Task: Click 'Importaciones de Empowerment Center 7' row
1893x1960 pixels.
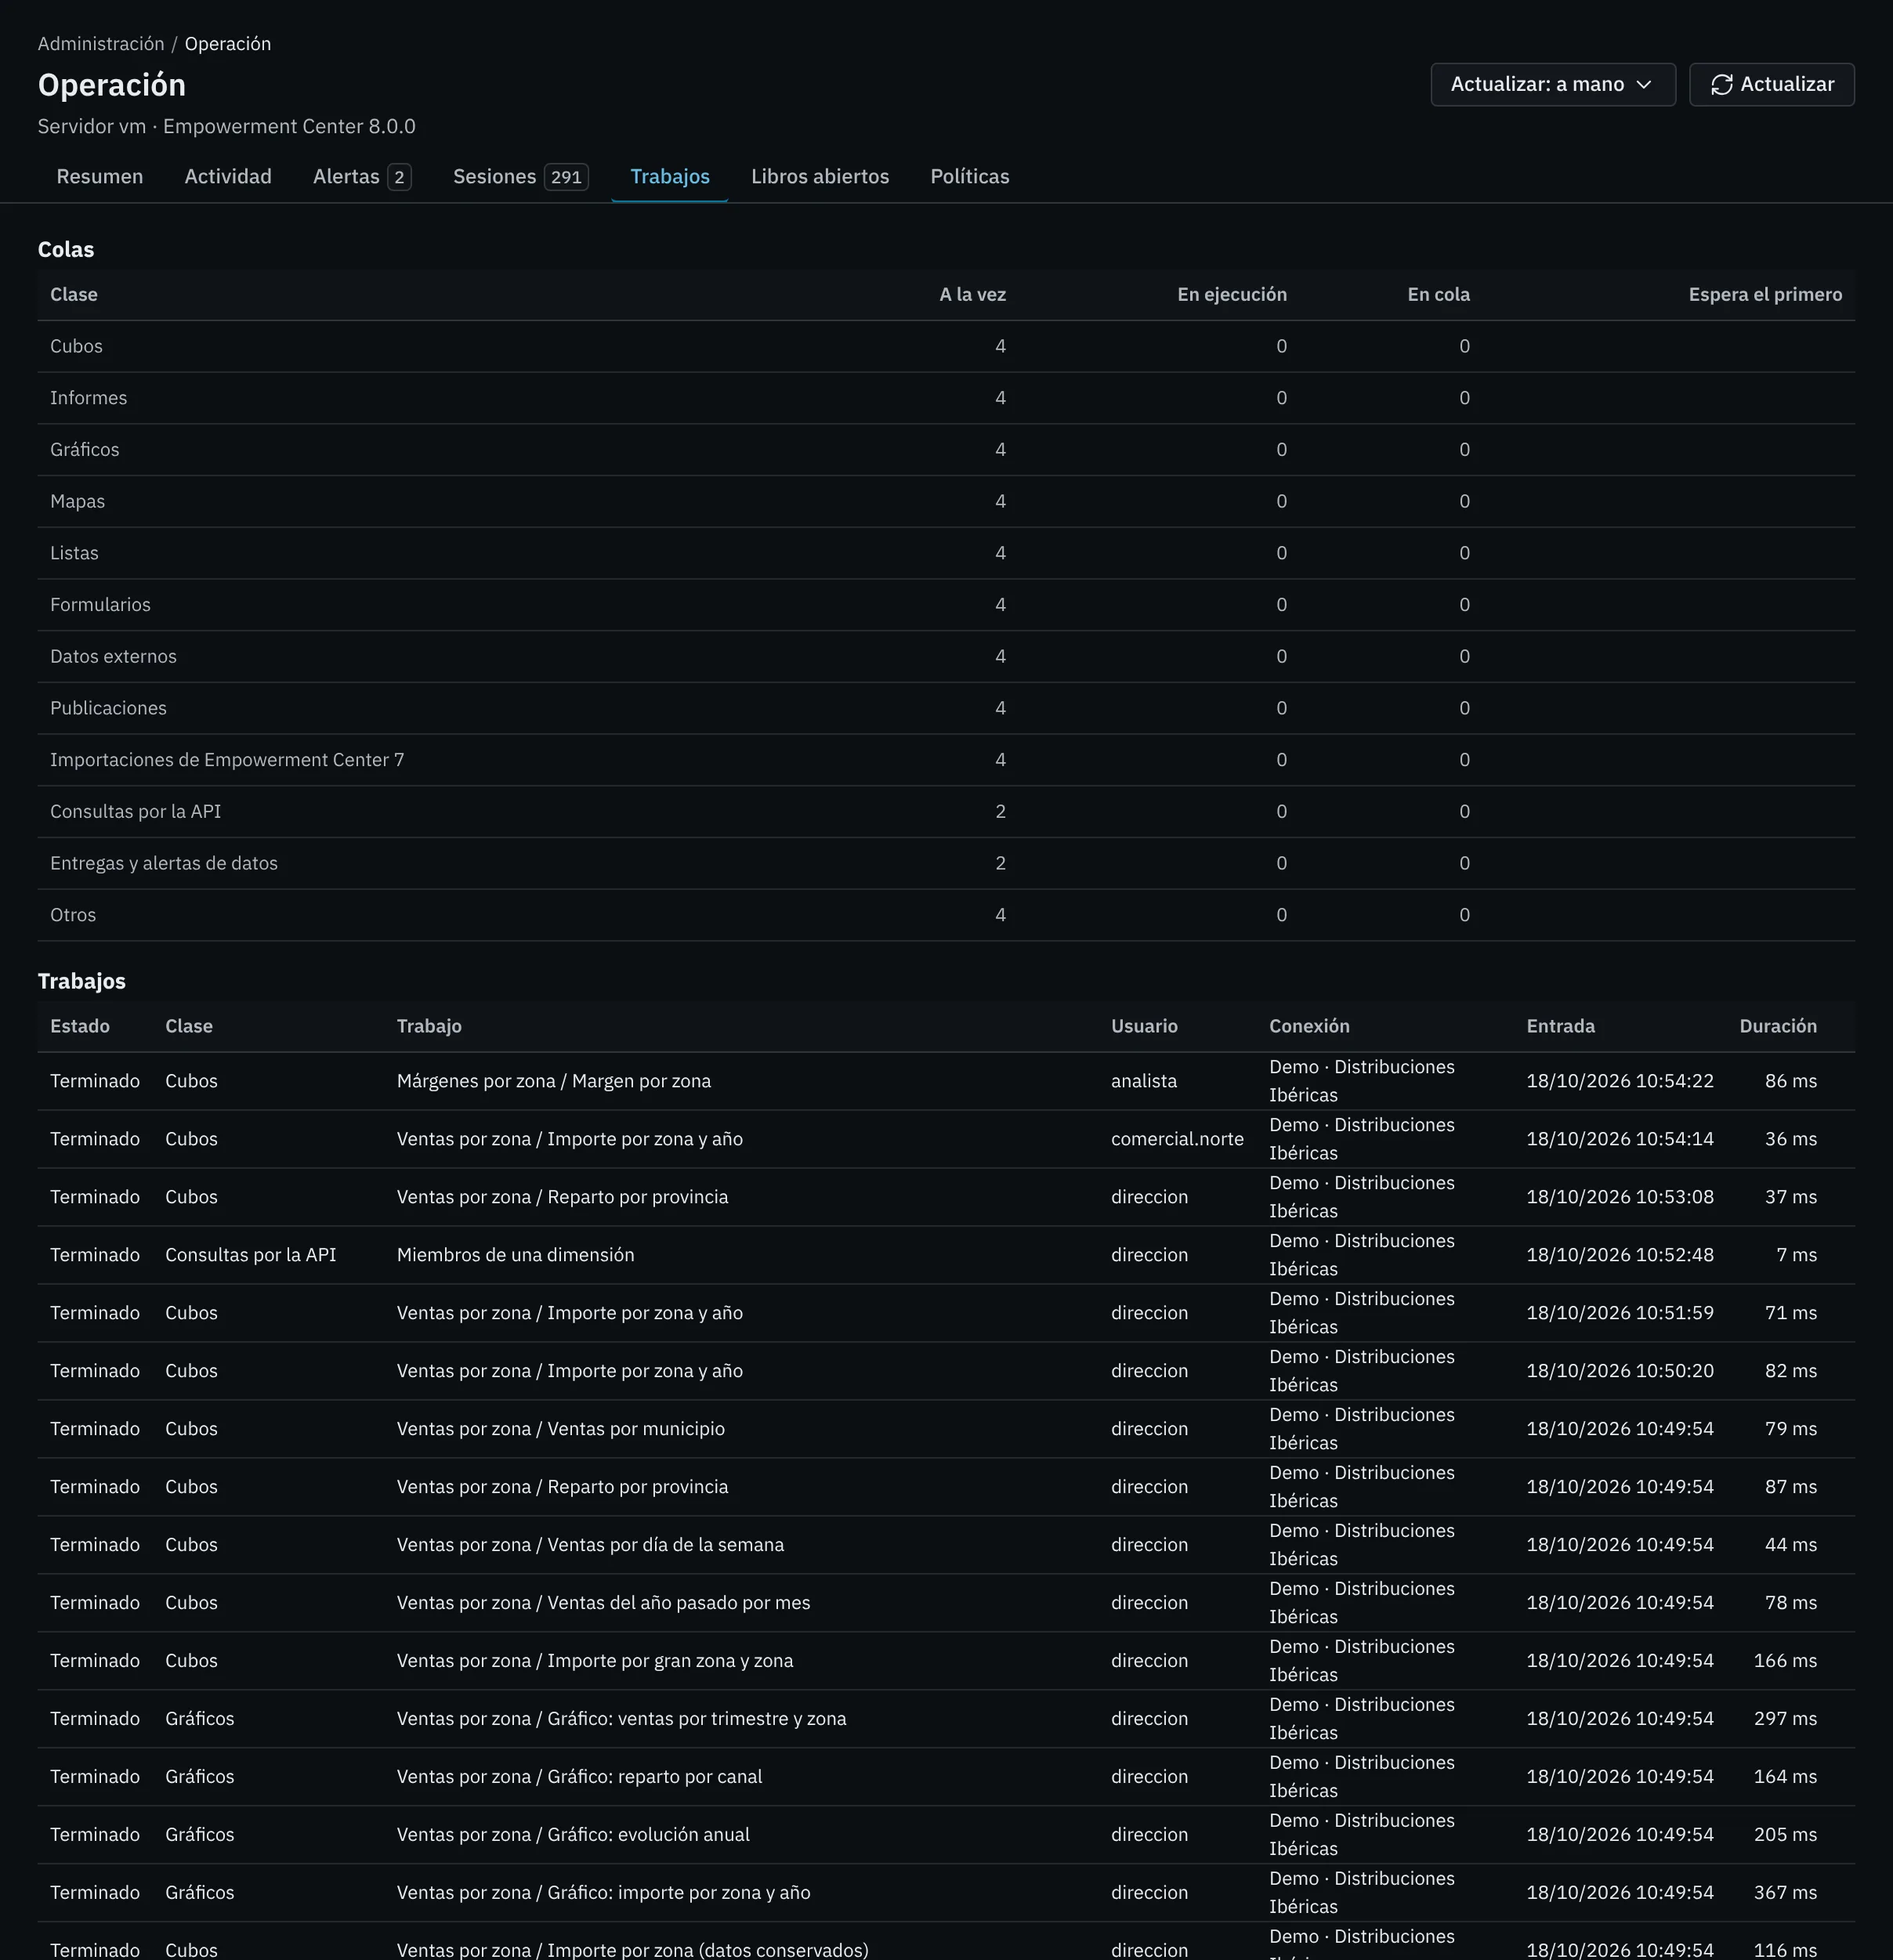Action: (x=946, y=760)
